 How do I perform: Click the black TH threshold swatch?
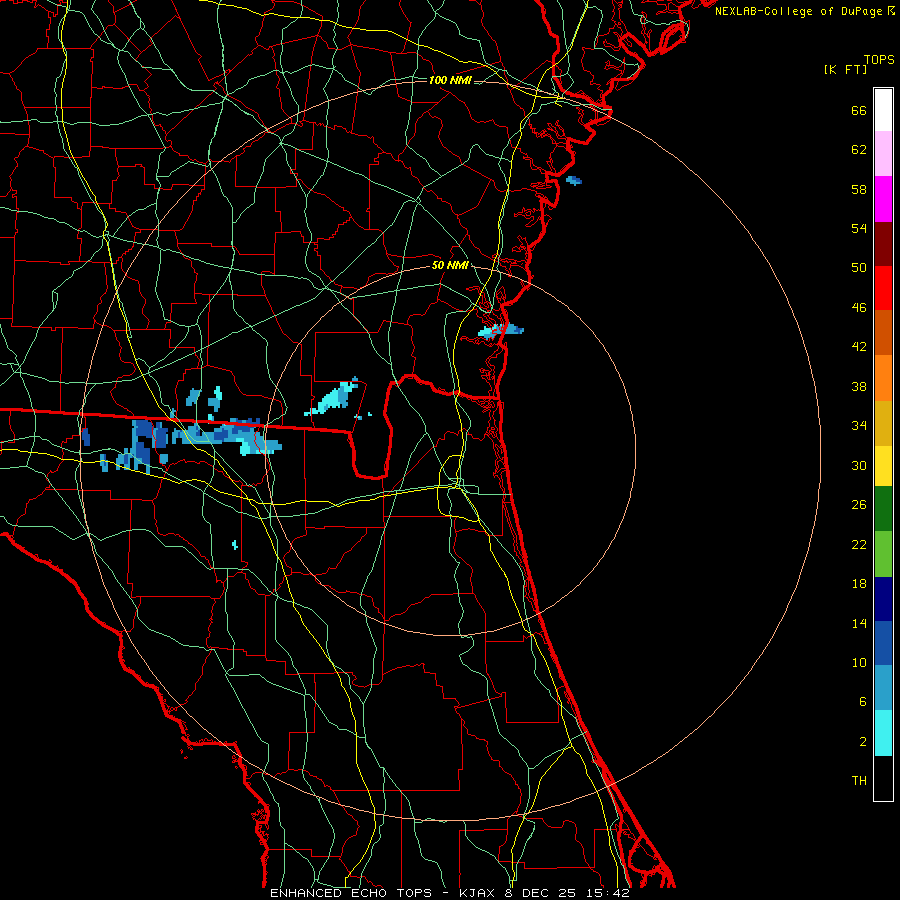883,778
